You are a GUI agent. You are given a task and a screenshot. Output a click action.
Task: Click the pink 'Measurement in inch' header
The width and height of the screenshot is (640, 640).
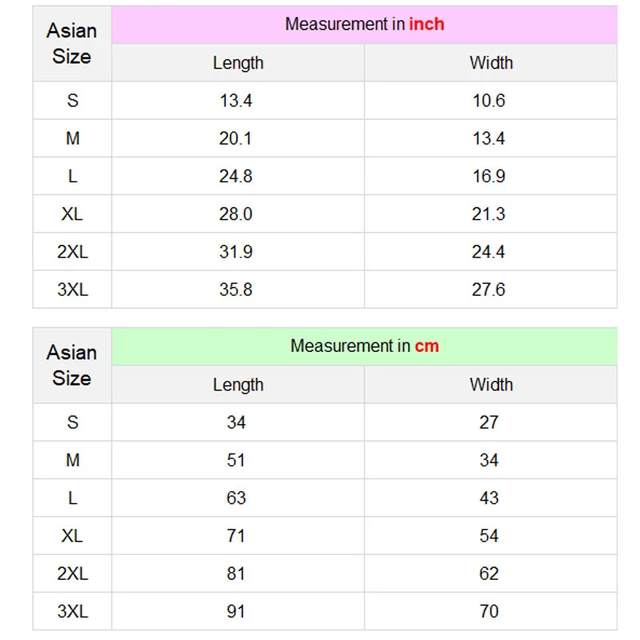click(364, 24)
